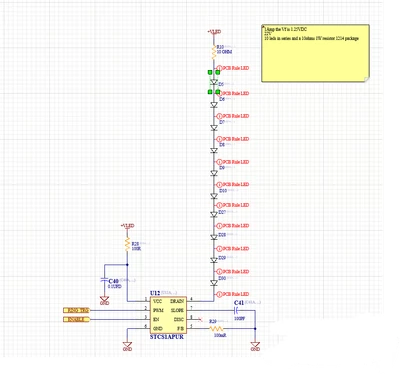Select the D9 diode symbol
Image resolution: width=400 pixels, height=374 pixels.
pyautogui.click(x=214, y=173)
